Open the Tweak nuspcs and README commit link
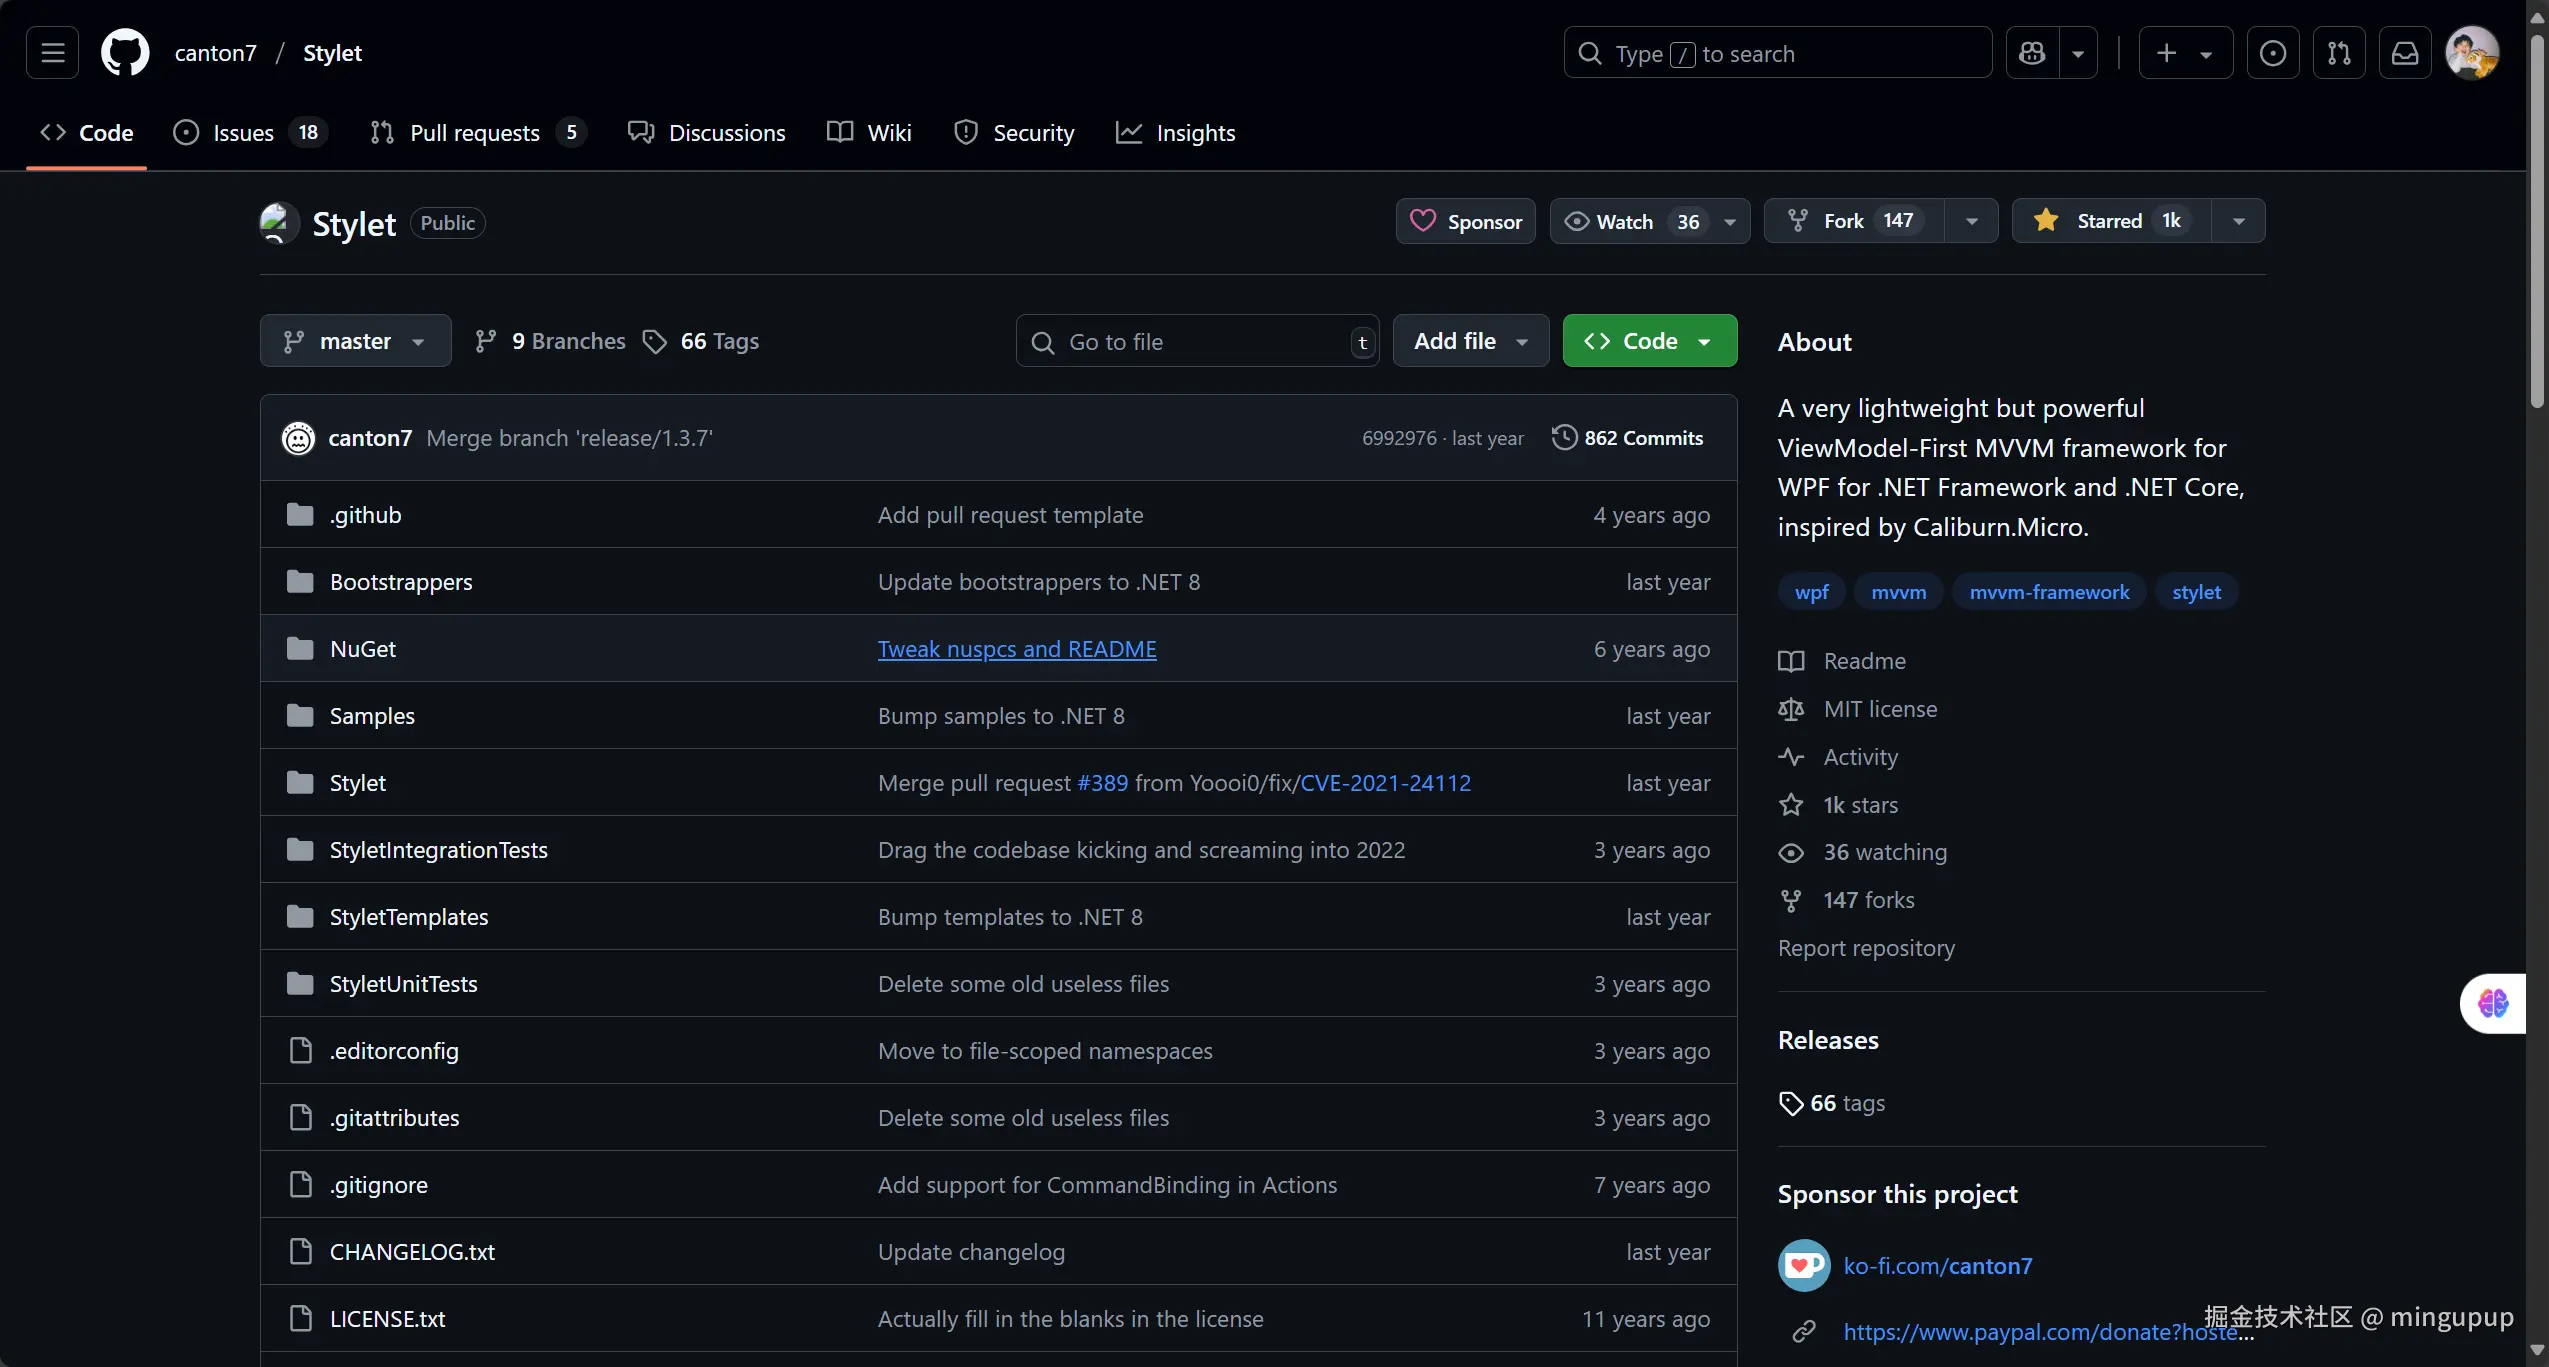This screenshot has width=2549, height=1367. pos(1017,649)
